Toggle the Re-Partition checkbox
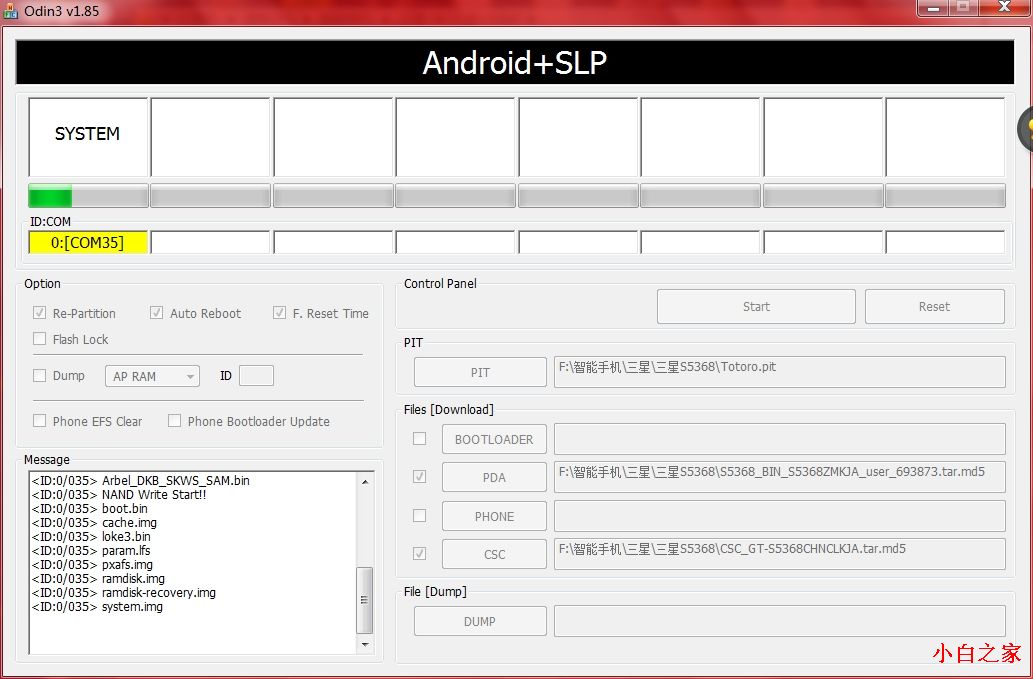This screenshot has width=1033, height=679. click(x=40, y=313)
